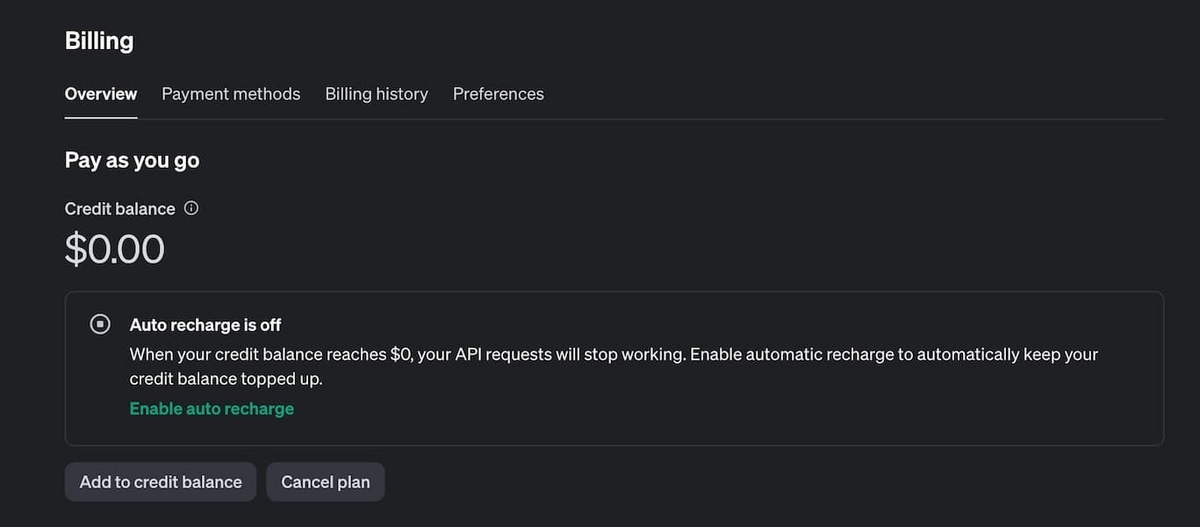
Task: Click the Cancel plan button
Action: [325, 482]
